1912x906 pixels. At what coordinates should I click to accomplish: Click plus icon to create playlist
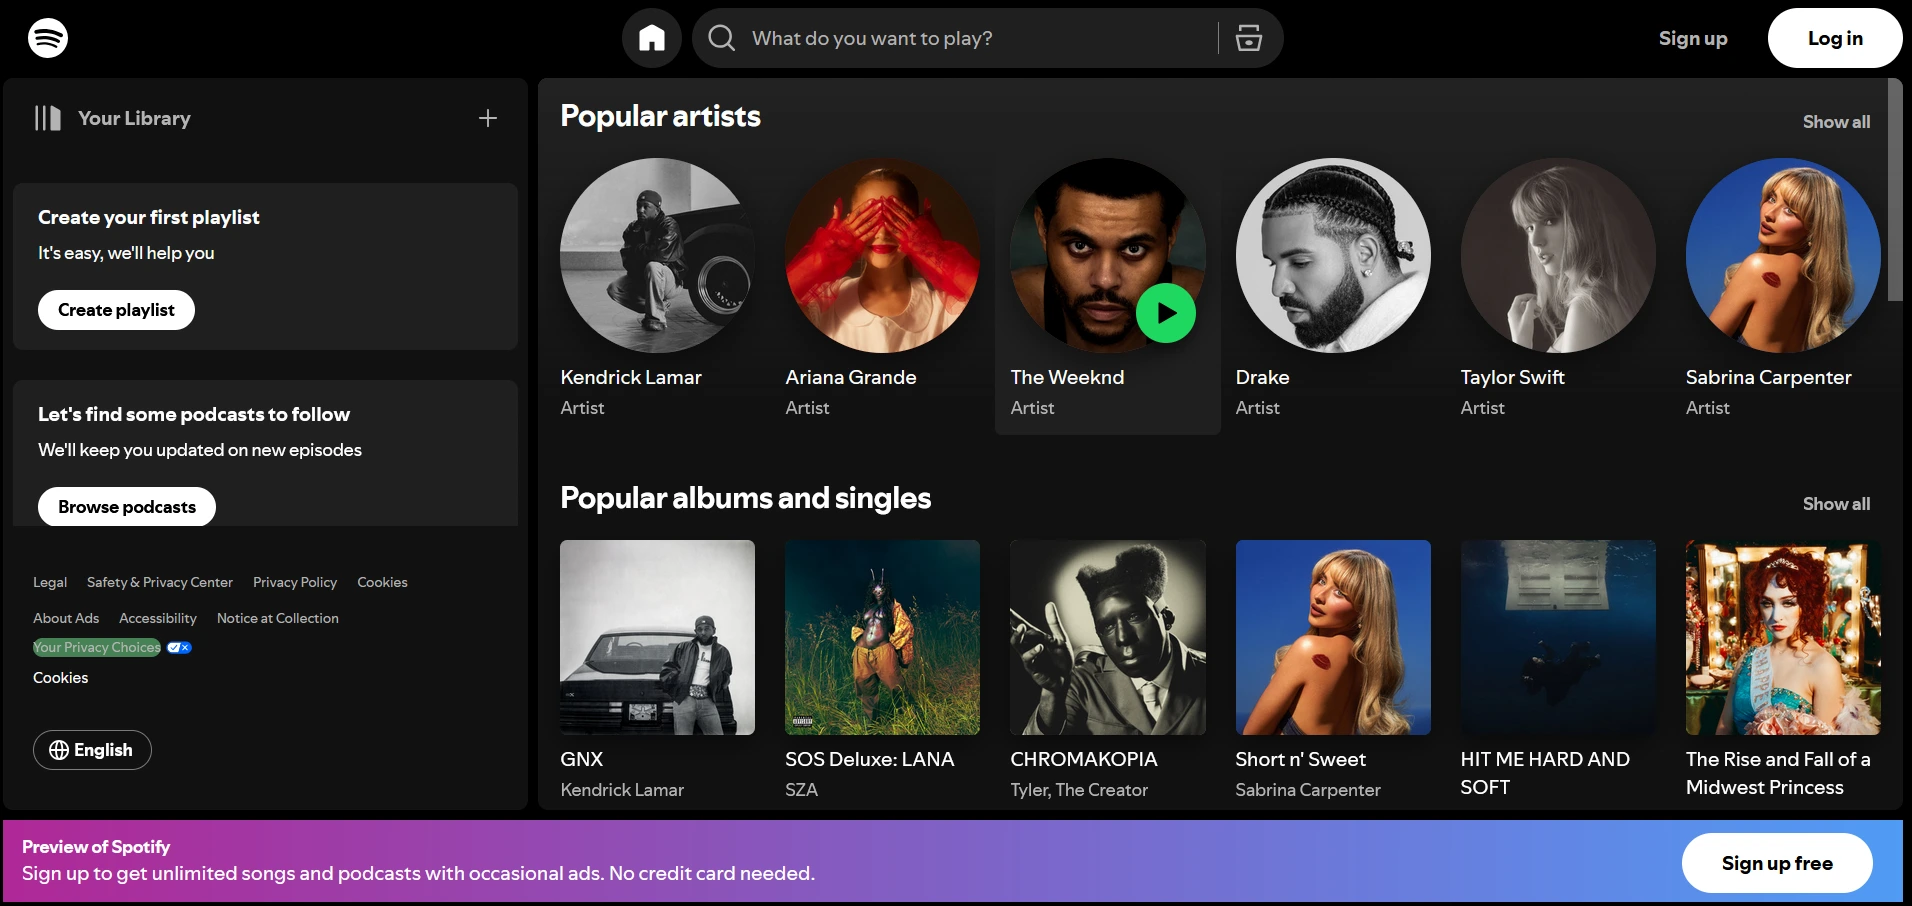point(488,118)
